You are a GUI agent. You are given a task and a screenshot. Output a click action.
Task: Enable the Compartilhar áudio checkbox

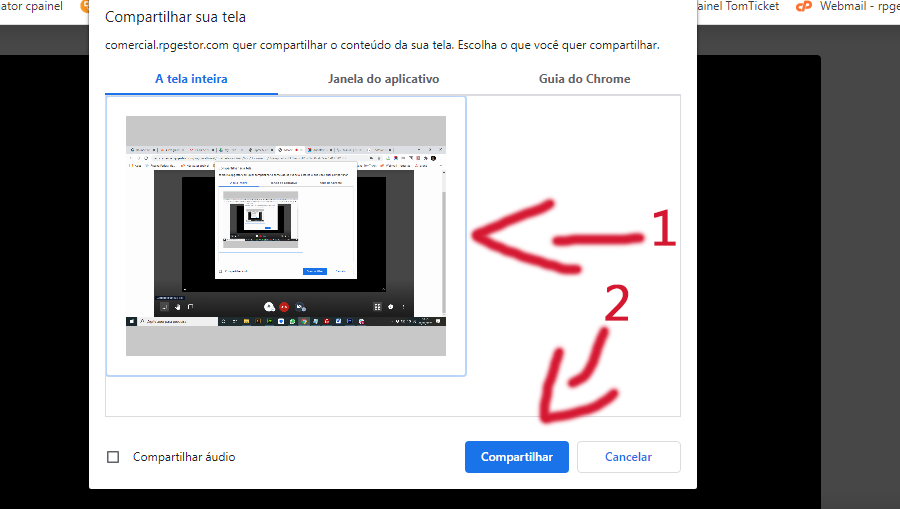pos(113,457)
